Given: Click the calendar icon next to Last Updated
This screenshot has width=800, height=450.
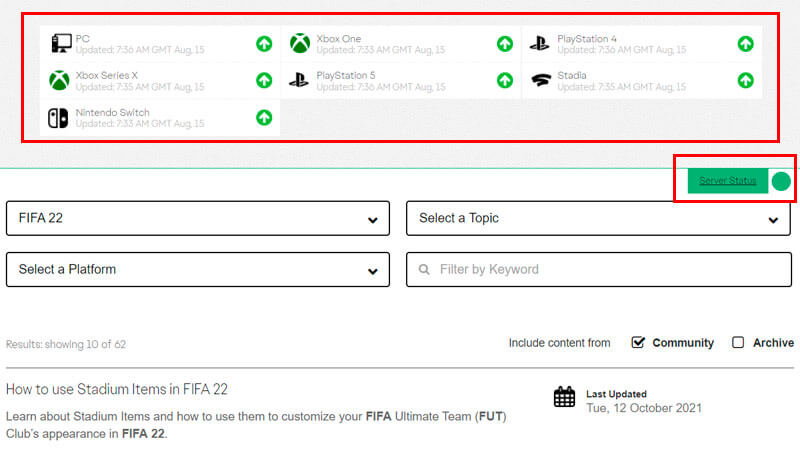Looking at the screenshot, I should [564, 397].
